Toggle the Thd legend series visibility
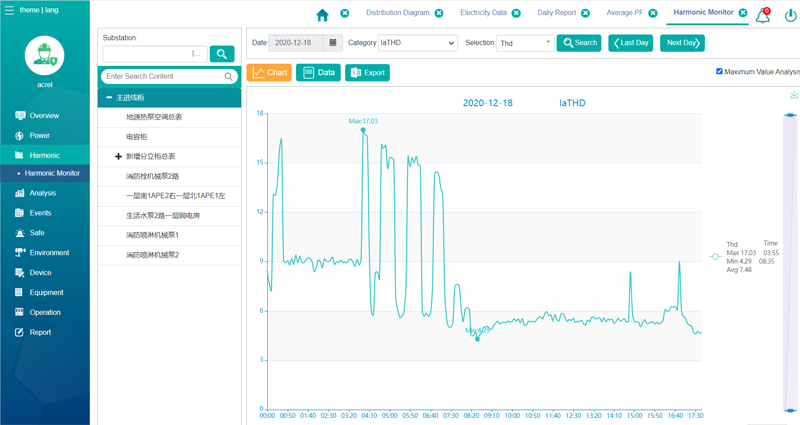 [x=715, y=257]
